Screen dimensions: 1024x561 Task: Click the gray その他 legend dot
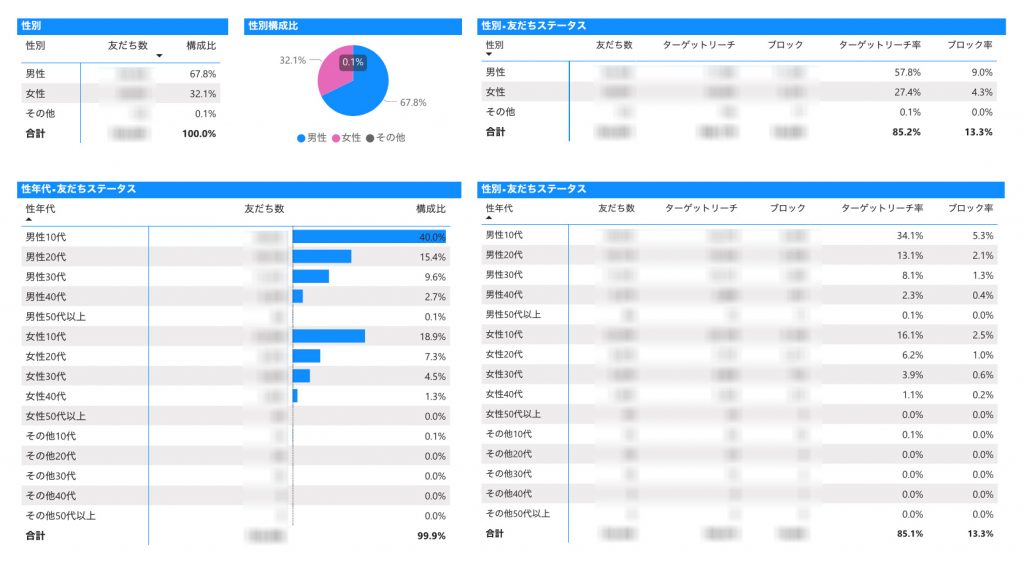371,137
